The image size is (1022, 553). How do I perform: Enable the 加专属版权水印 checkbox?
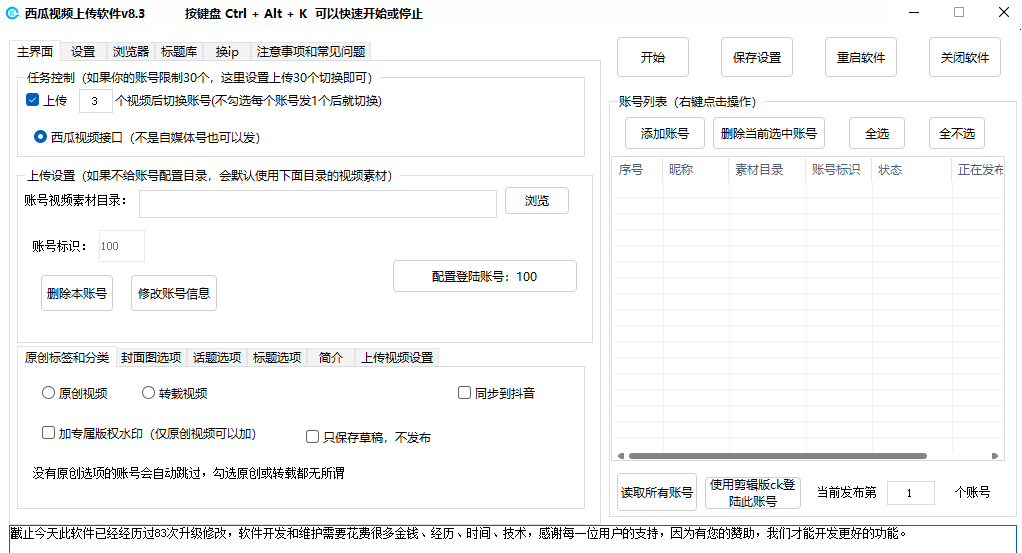click(x=48, y=432)
